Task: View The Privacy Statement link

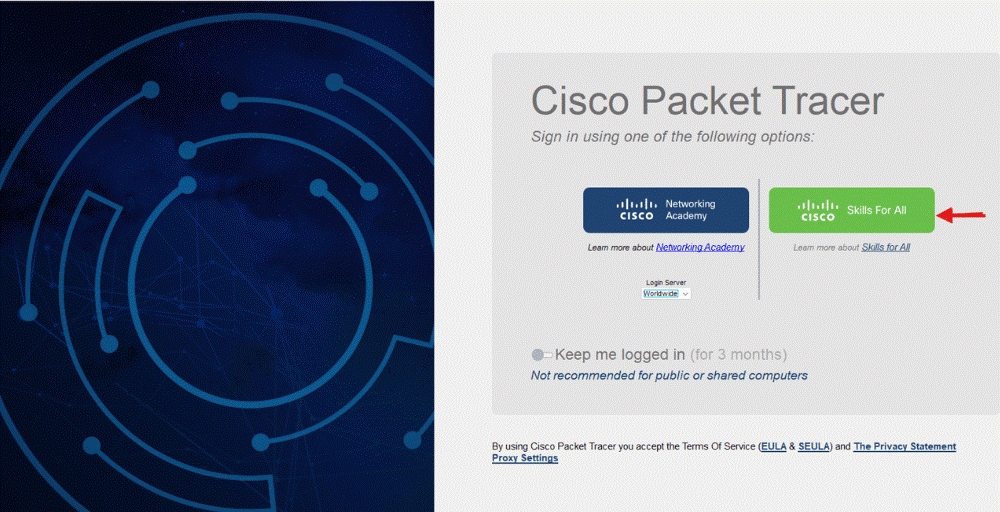Action: [904, 446]
